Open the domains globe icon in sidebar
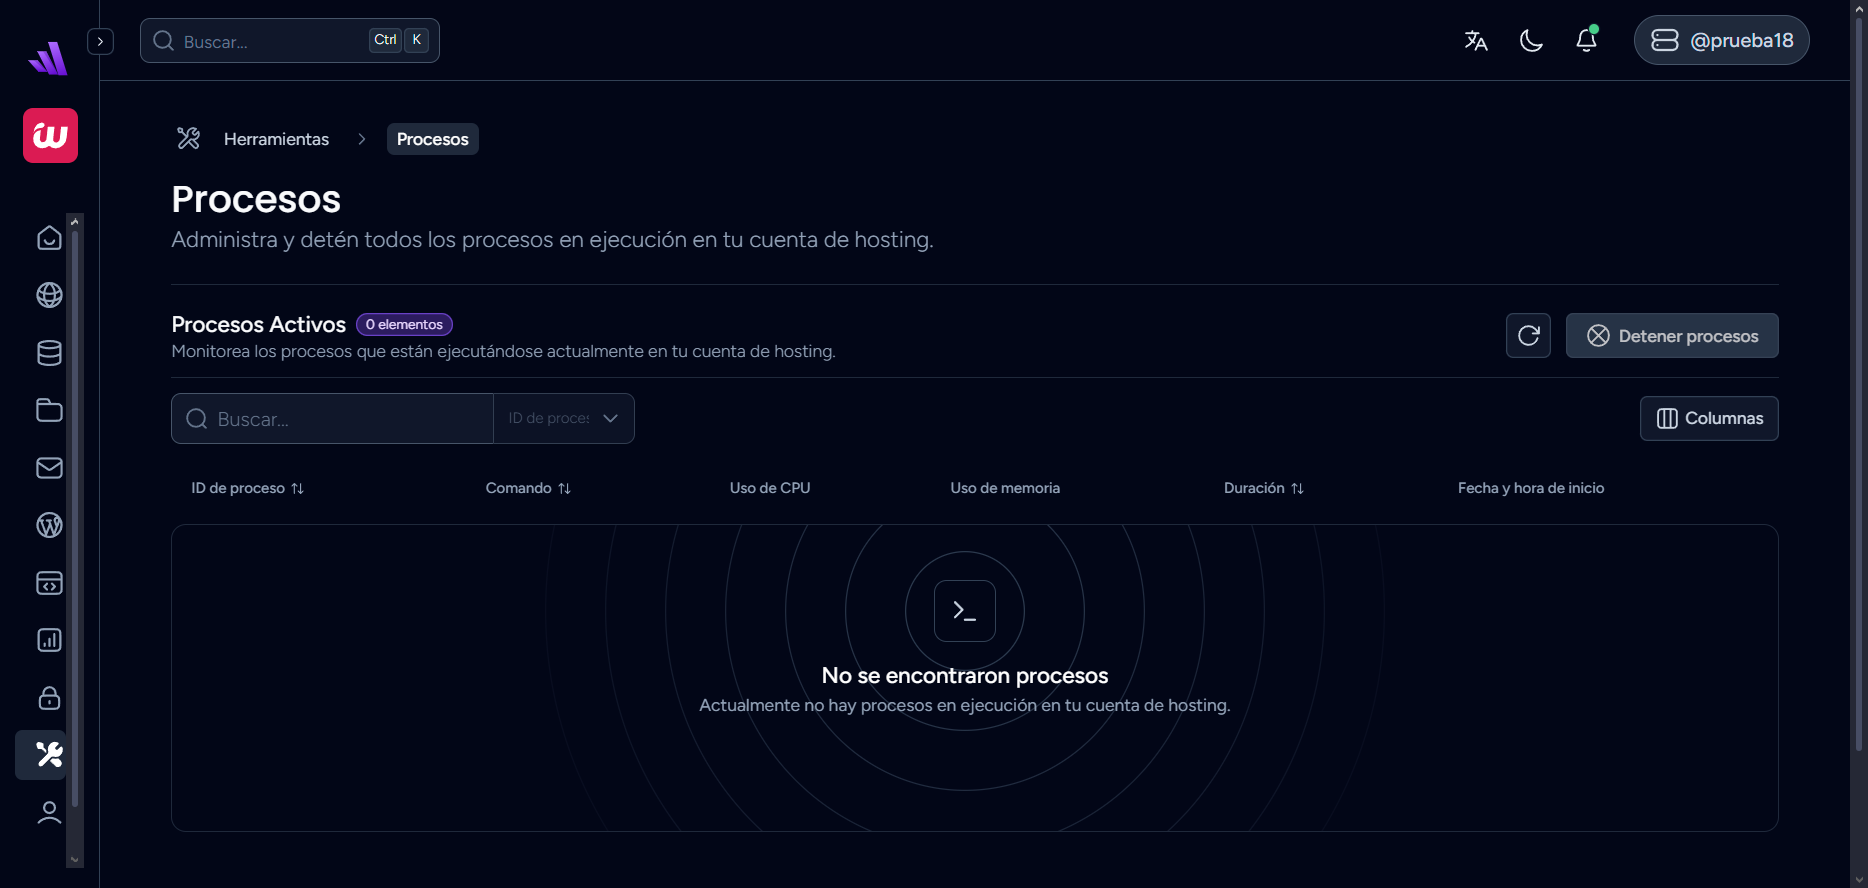Screen dimensions: 1868x888 (x=49, y=295)
